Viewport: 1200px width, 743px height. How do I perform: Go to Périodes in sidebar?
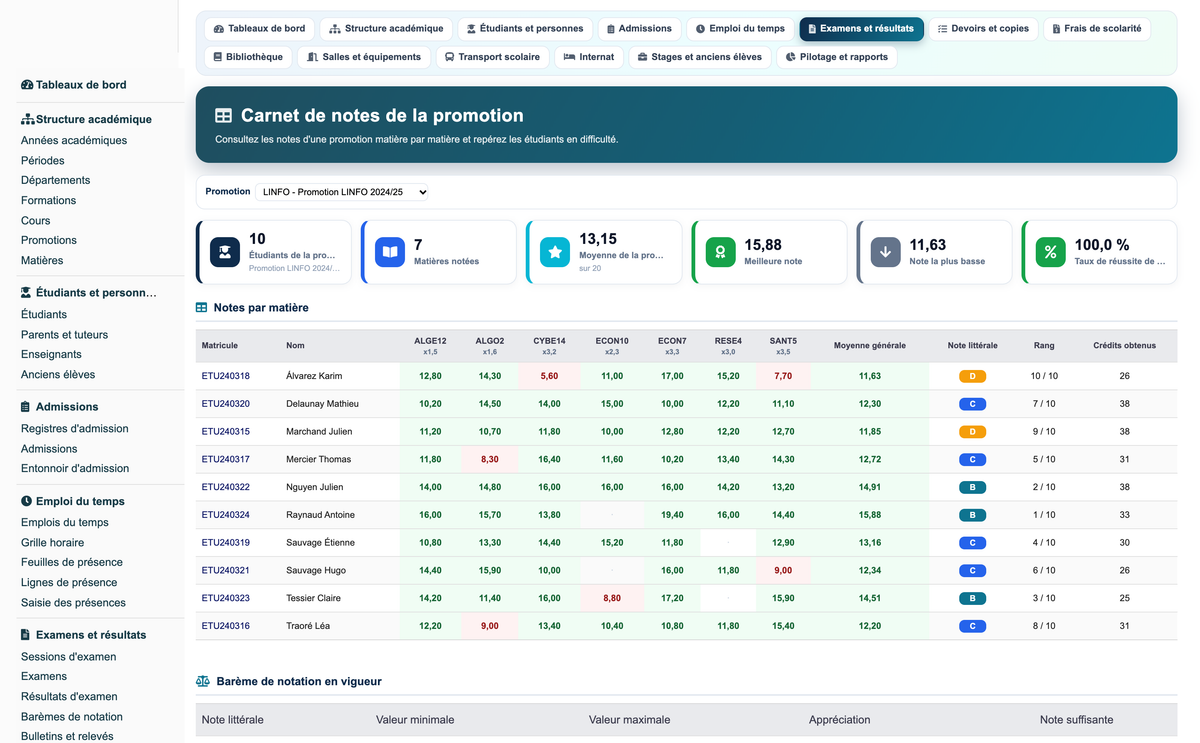(x=43, y=161)
